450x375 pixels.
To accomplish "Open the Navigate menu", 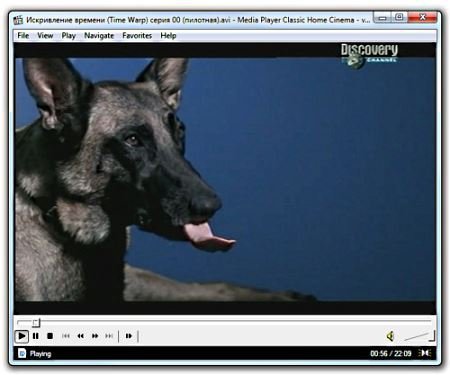I will point(99,36).
